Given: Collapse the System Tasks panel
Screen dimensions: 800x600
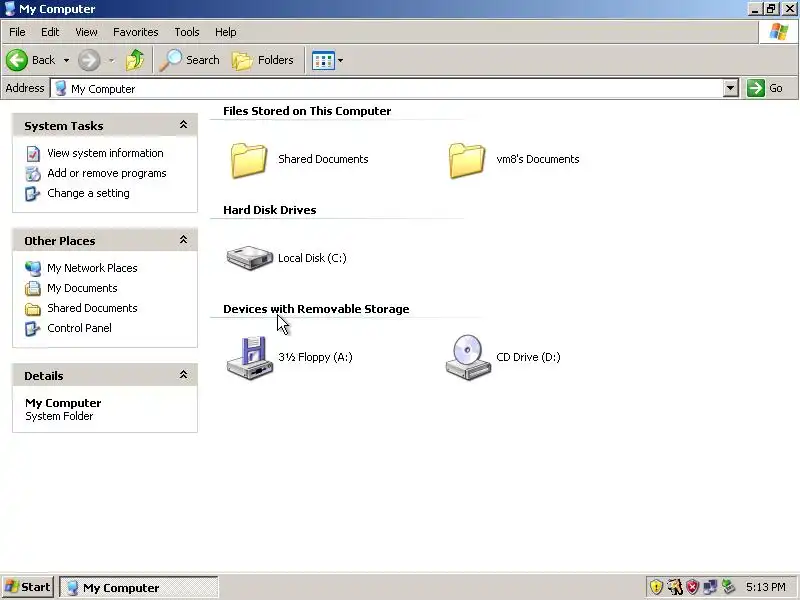Looking at the screenshot, I should coord(183,125).
